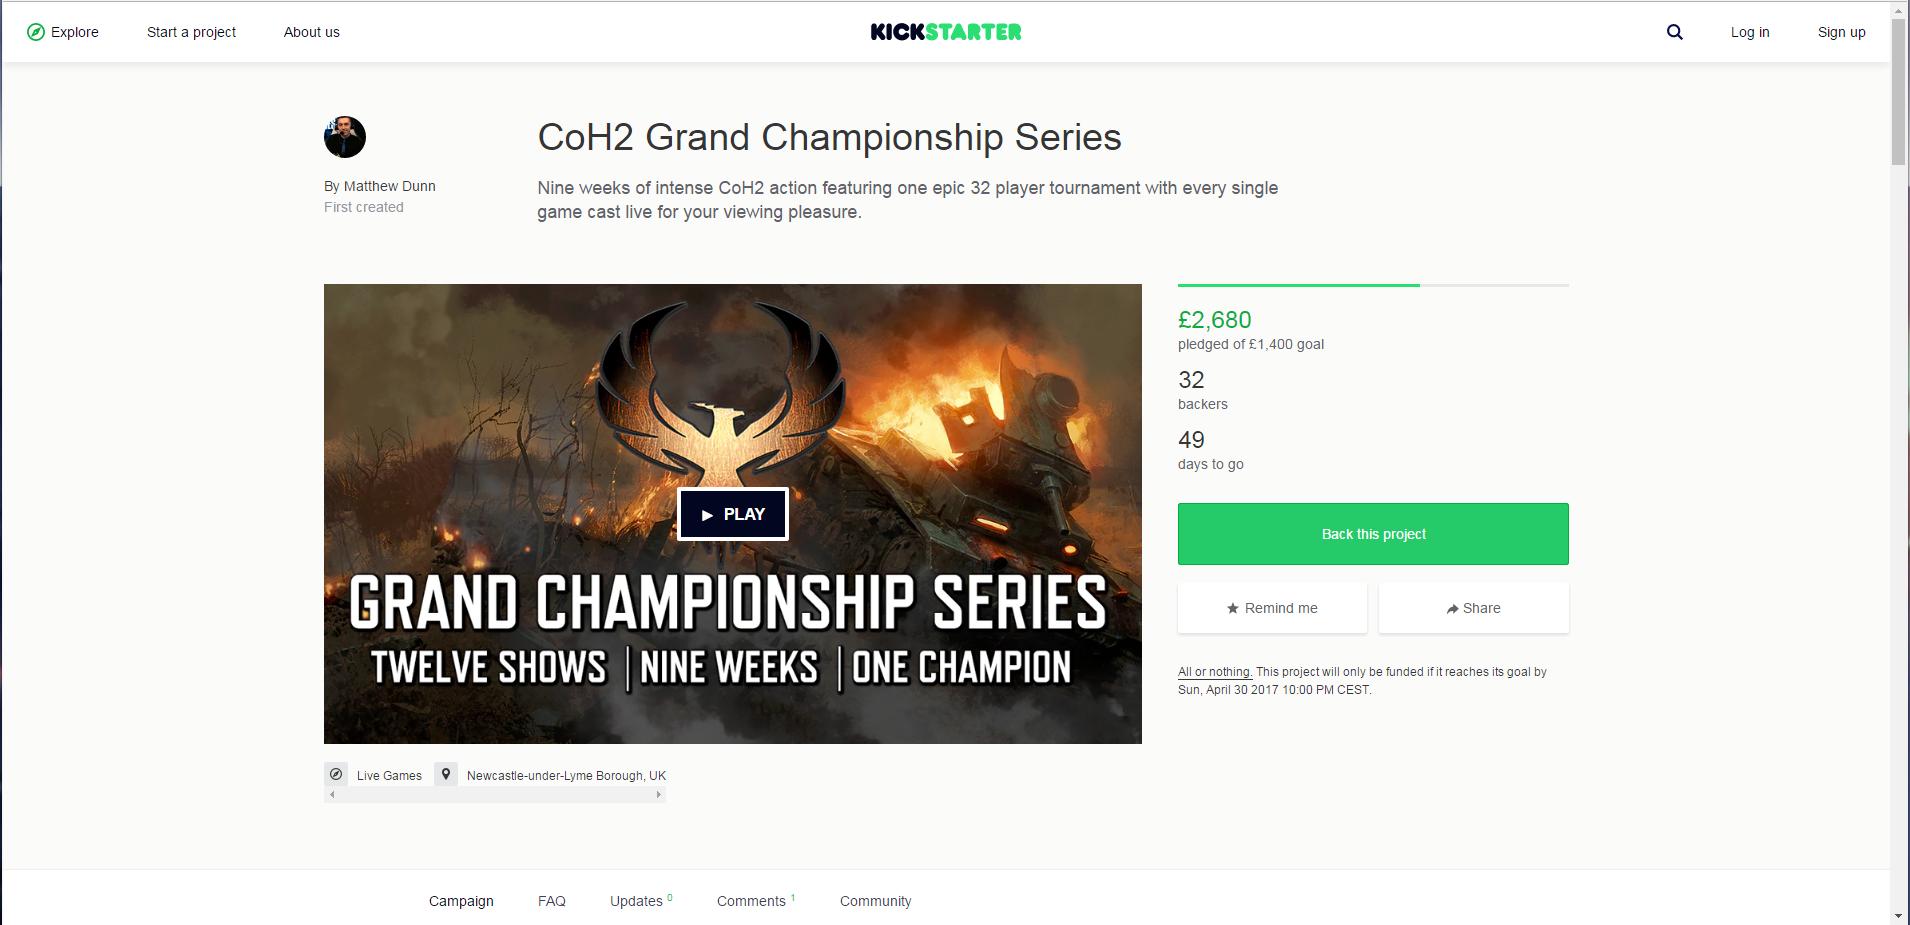Click the Live Games category compass icon
Image resolution: width=1910 pixels, height=925 pixels.
336,774
